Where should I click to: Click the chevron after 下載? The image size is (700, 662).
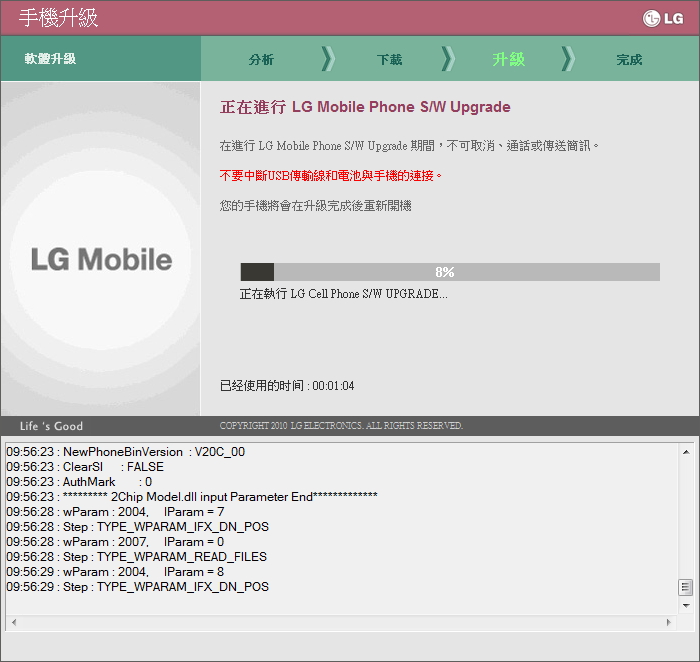(x=448, y=58)
